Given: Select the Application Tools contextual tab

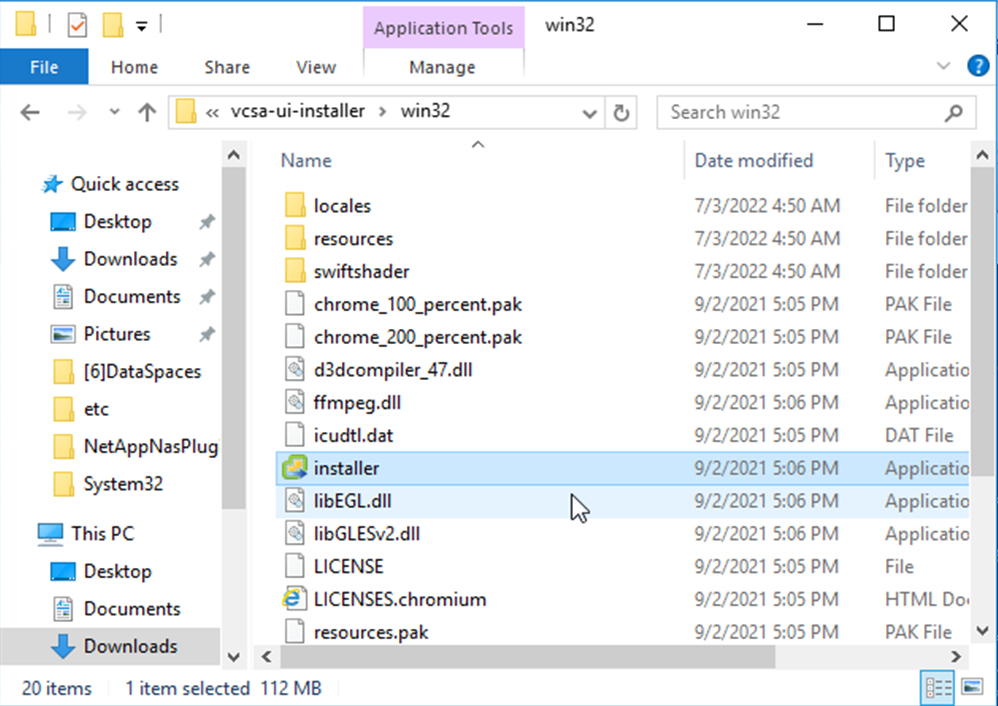Looking at the screenshot, I should pyautogui.click(x=444, y=28).
